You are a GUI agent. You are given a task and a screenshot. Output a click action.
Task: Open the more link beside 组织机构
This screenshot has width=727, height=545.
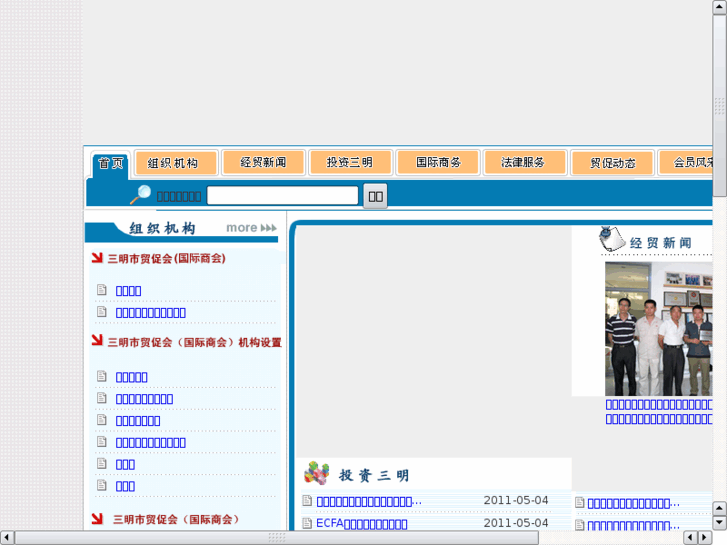click(251, 228)
